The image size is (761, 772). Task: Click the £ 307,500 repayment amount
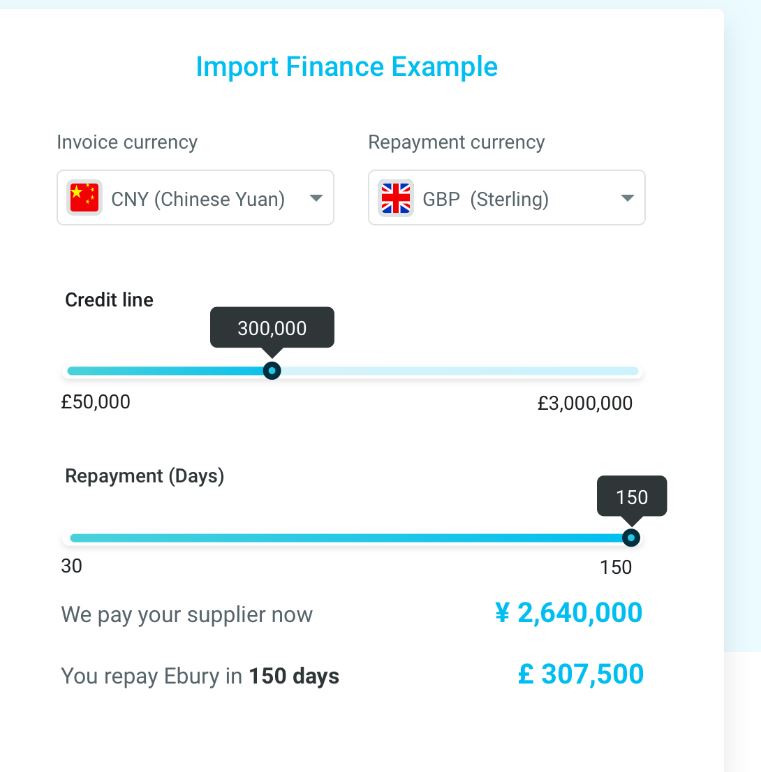[x=581, y=674]
